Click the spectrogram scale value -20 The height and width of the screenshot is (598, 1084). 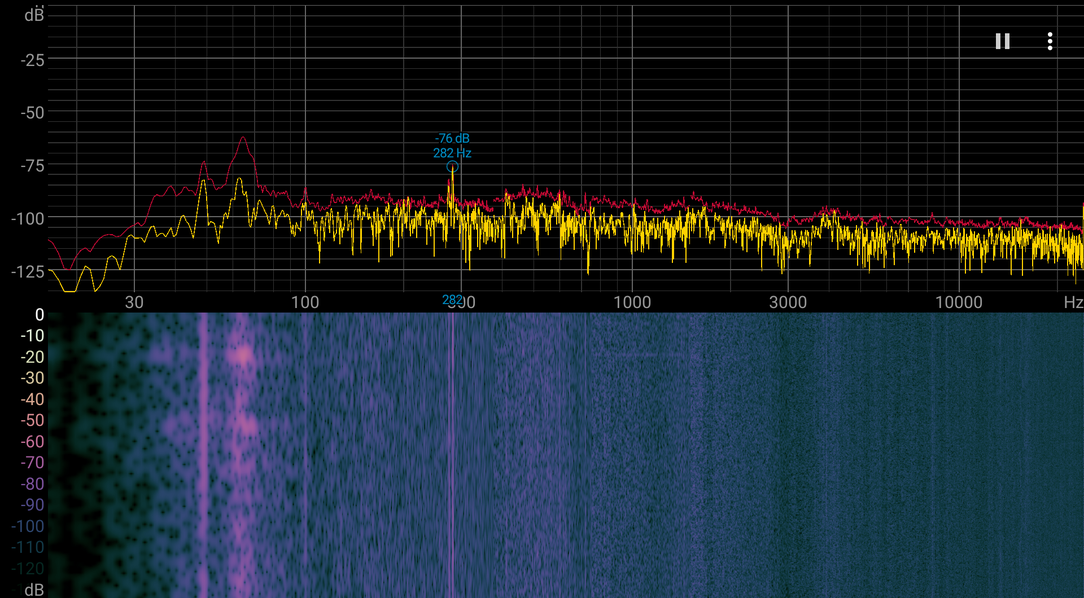32,357
